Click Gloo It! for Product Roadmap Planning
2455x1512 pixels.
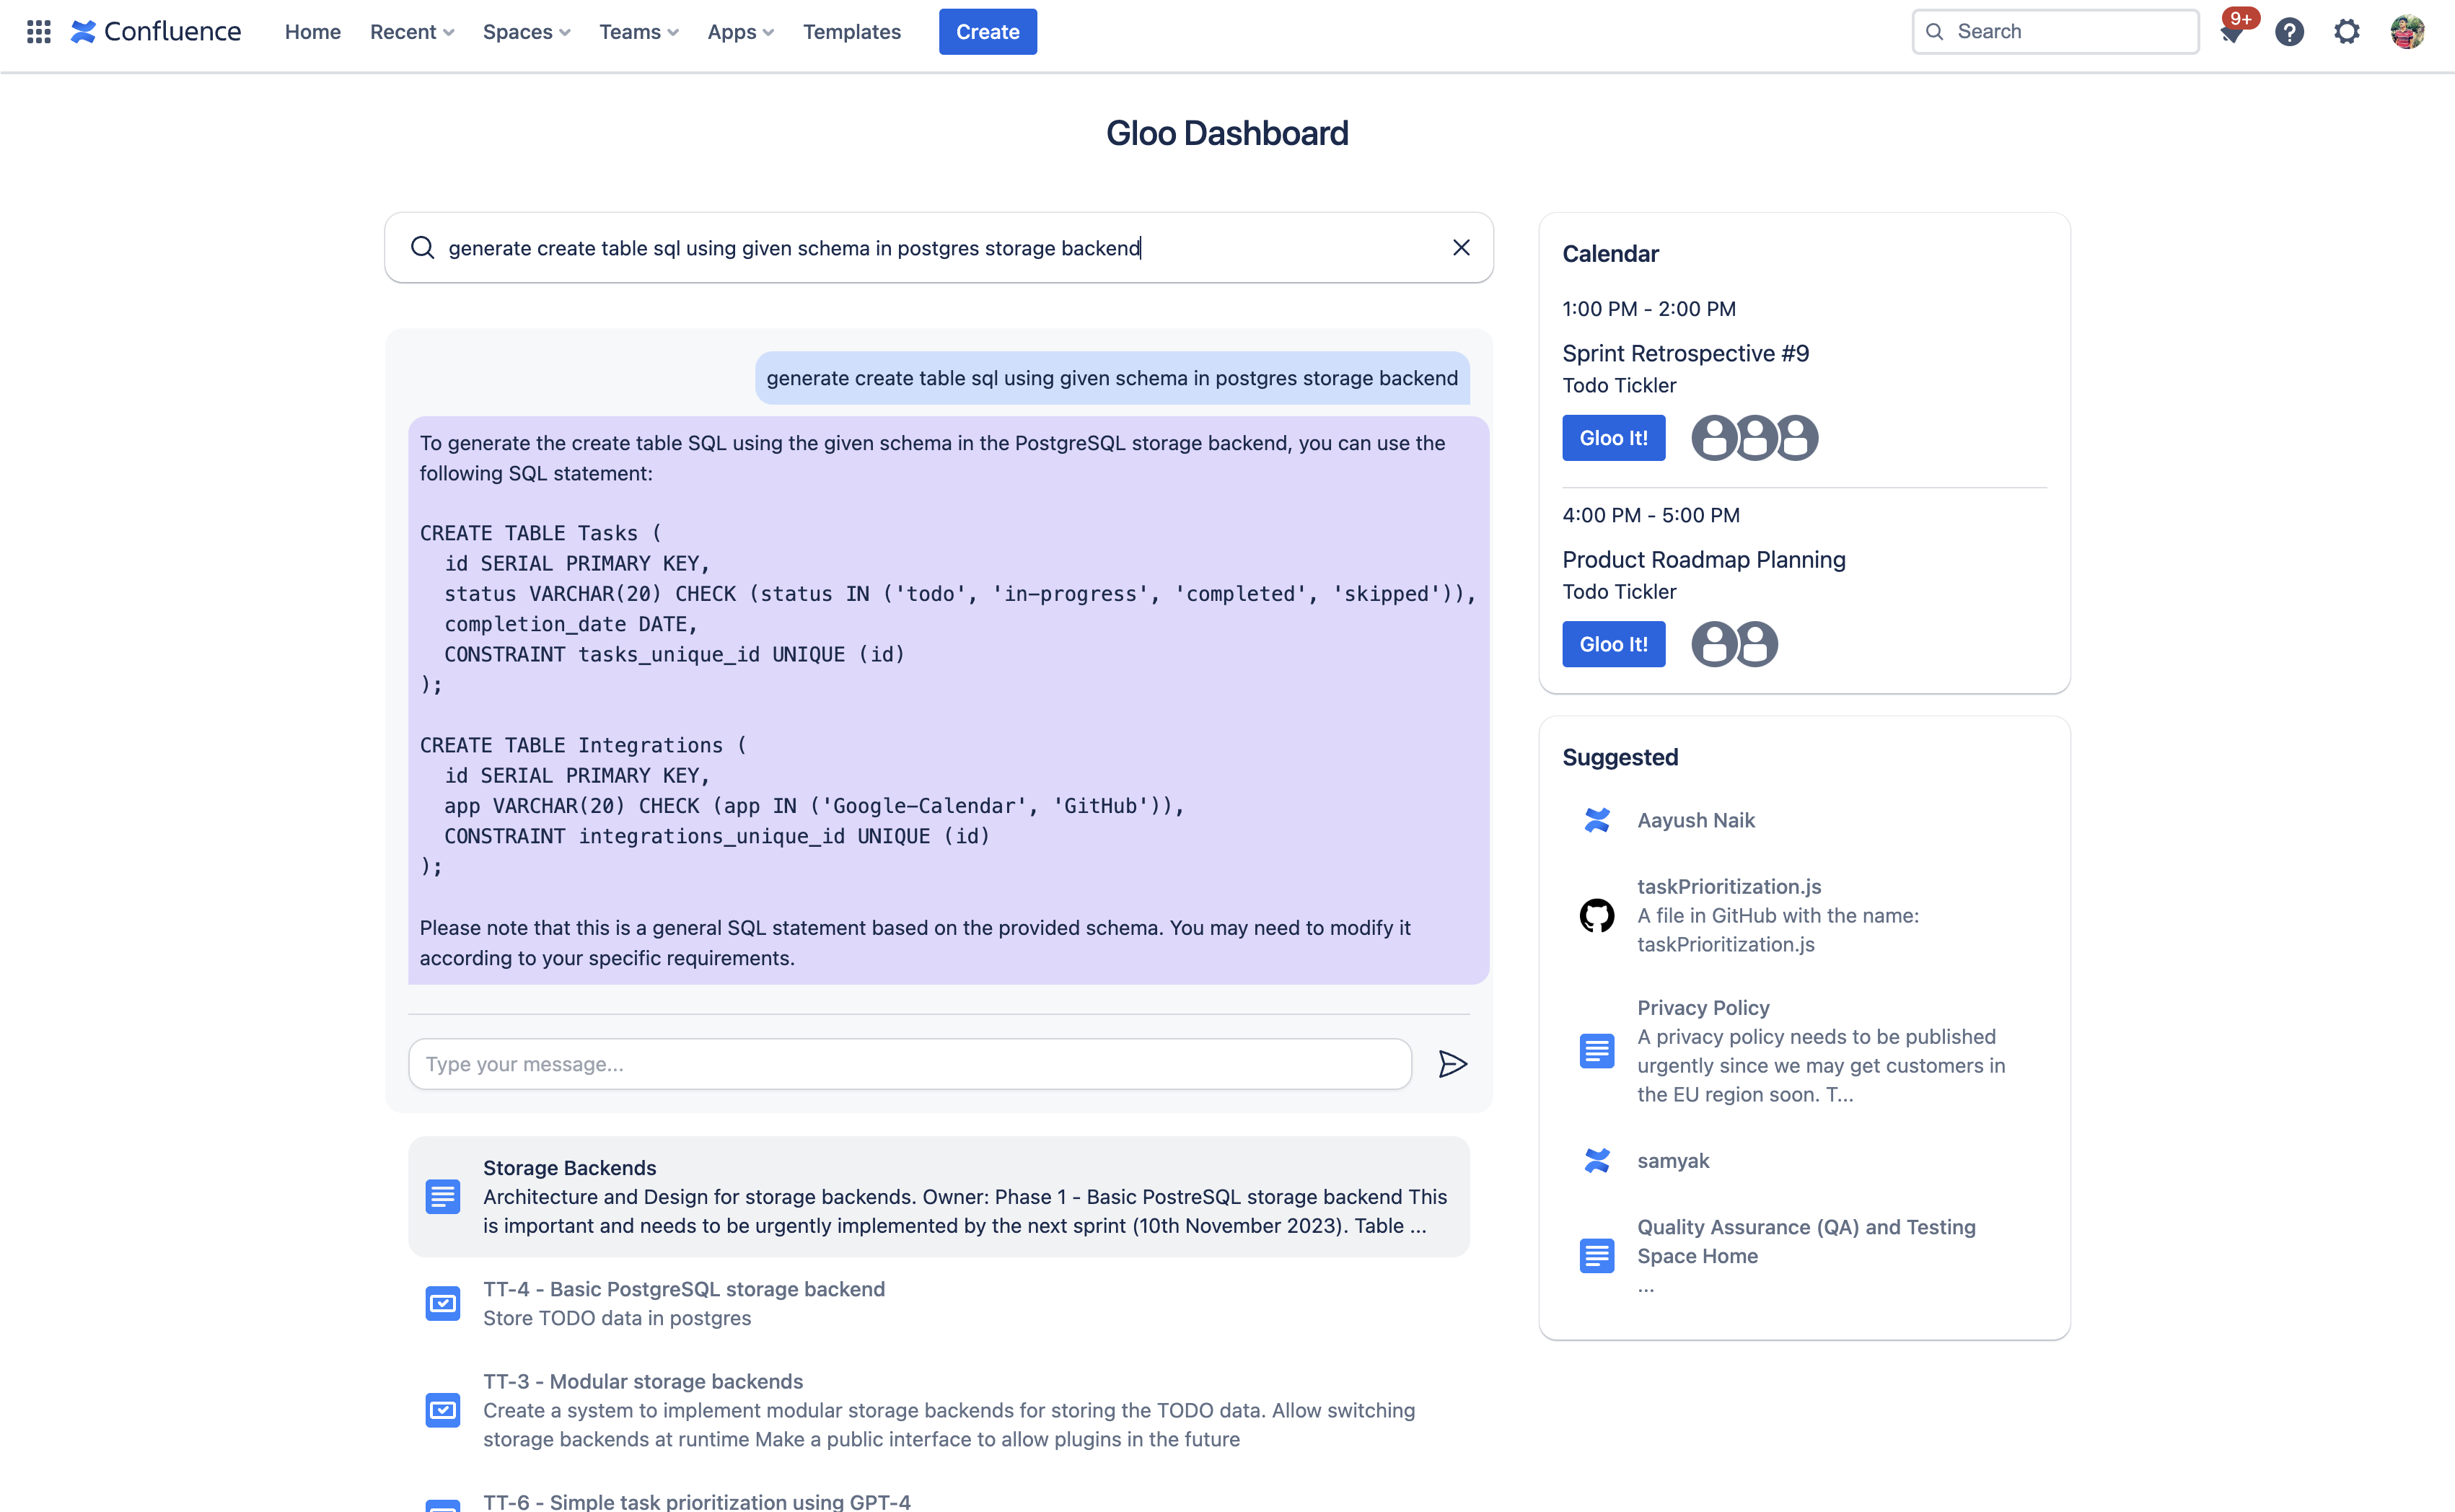click(1613, 644)
